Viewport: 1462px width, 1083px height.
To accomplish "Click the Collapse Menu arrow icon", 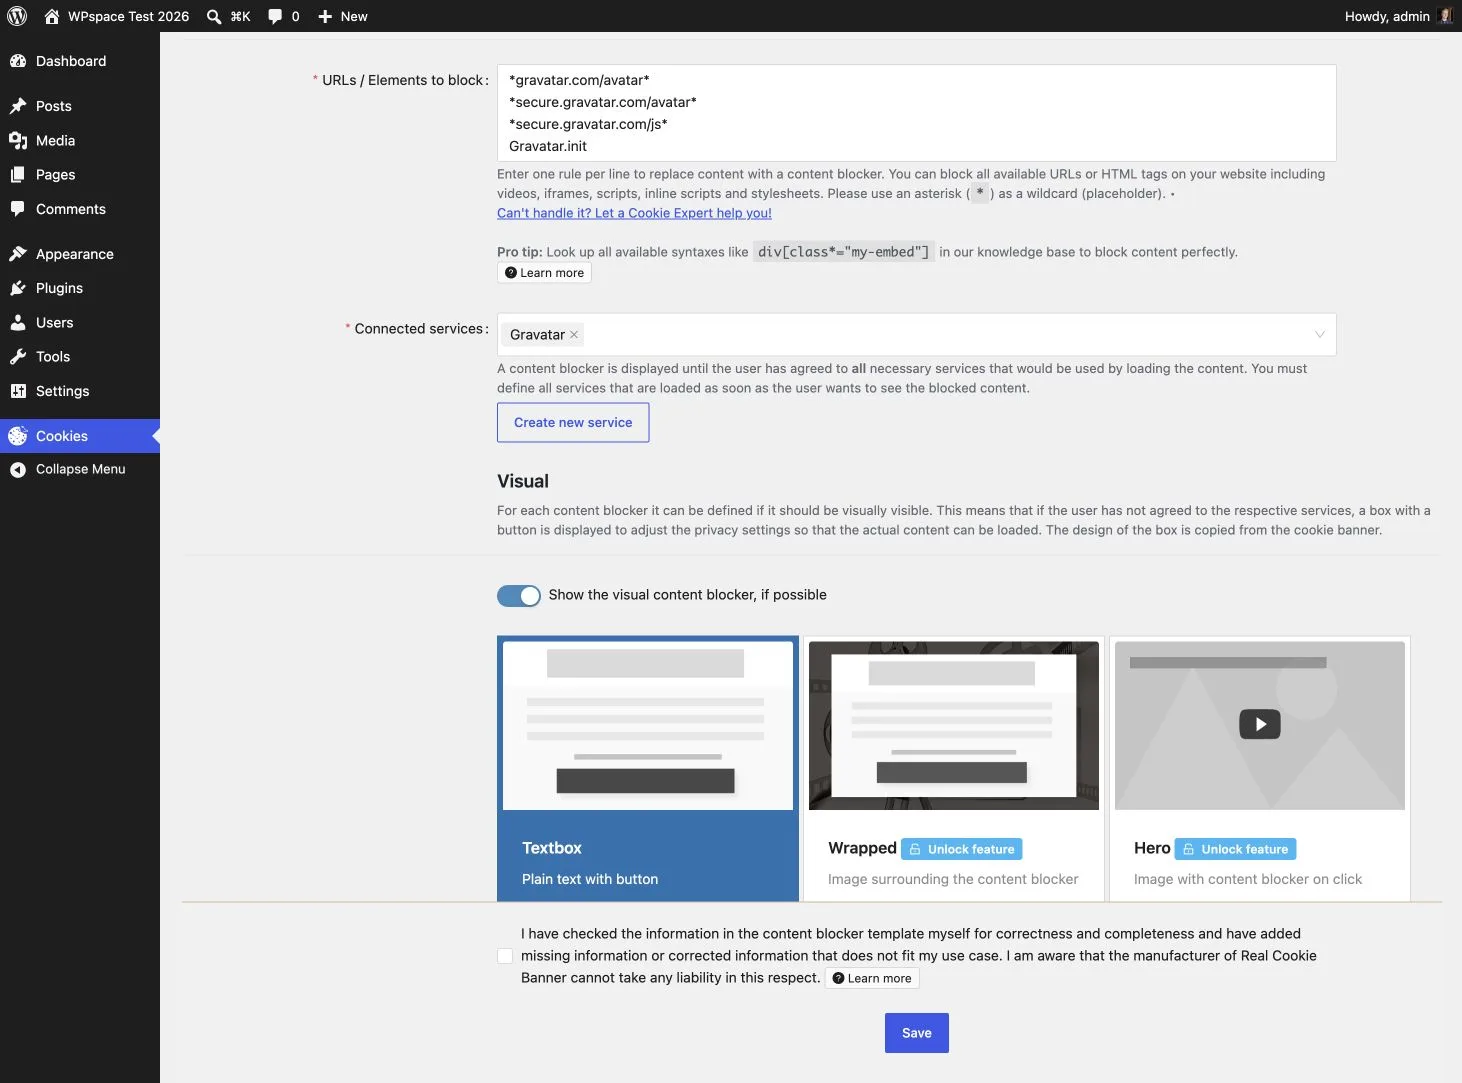I will tap(17, 469).
